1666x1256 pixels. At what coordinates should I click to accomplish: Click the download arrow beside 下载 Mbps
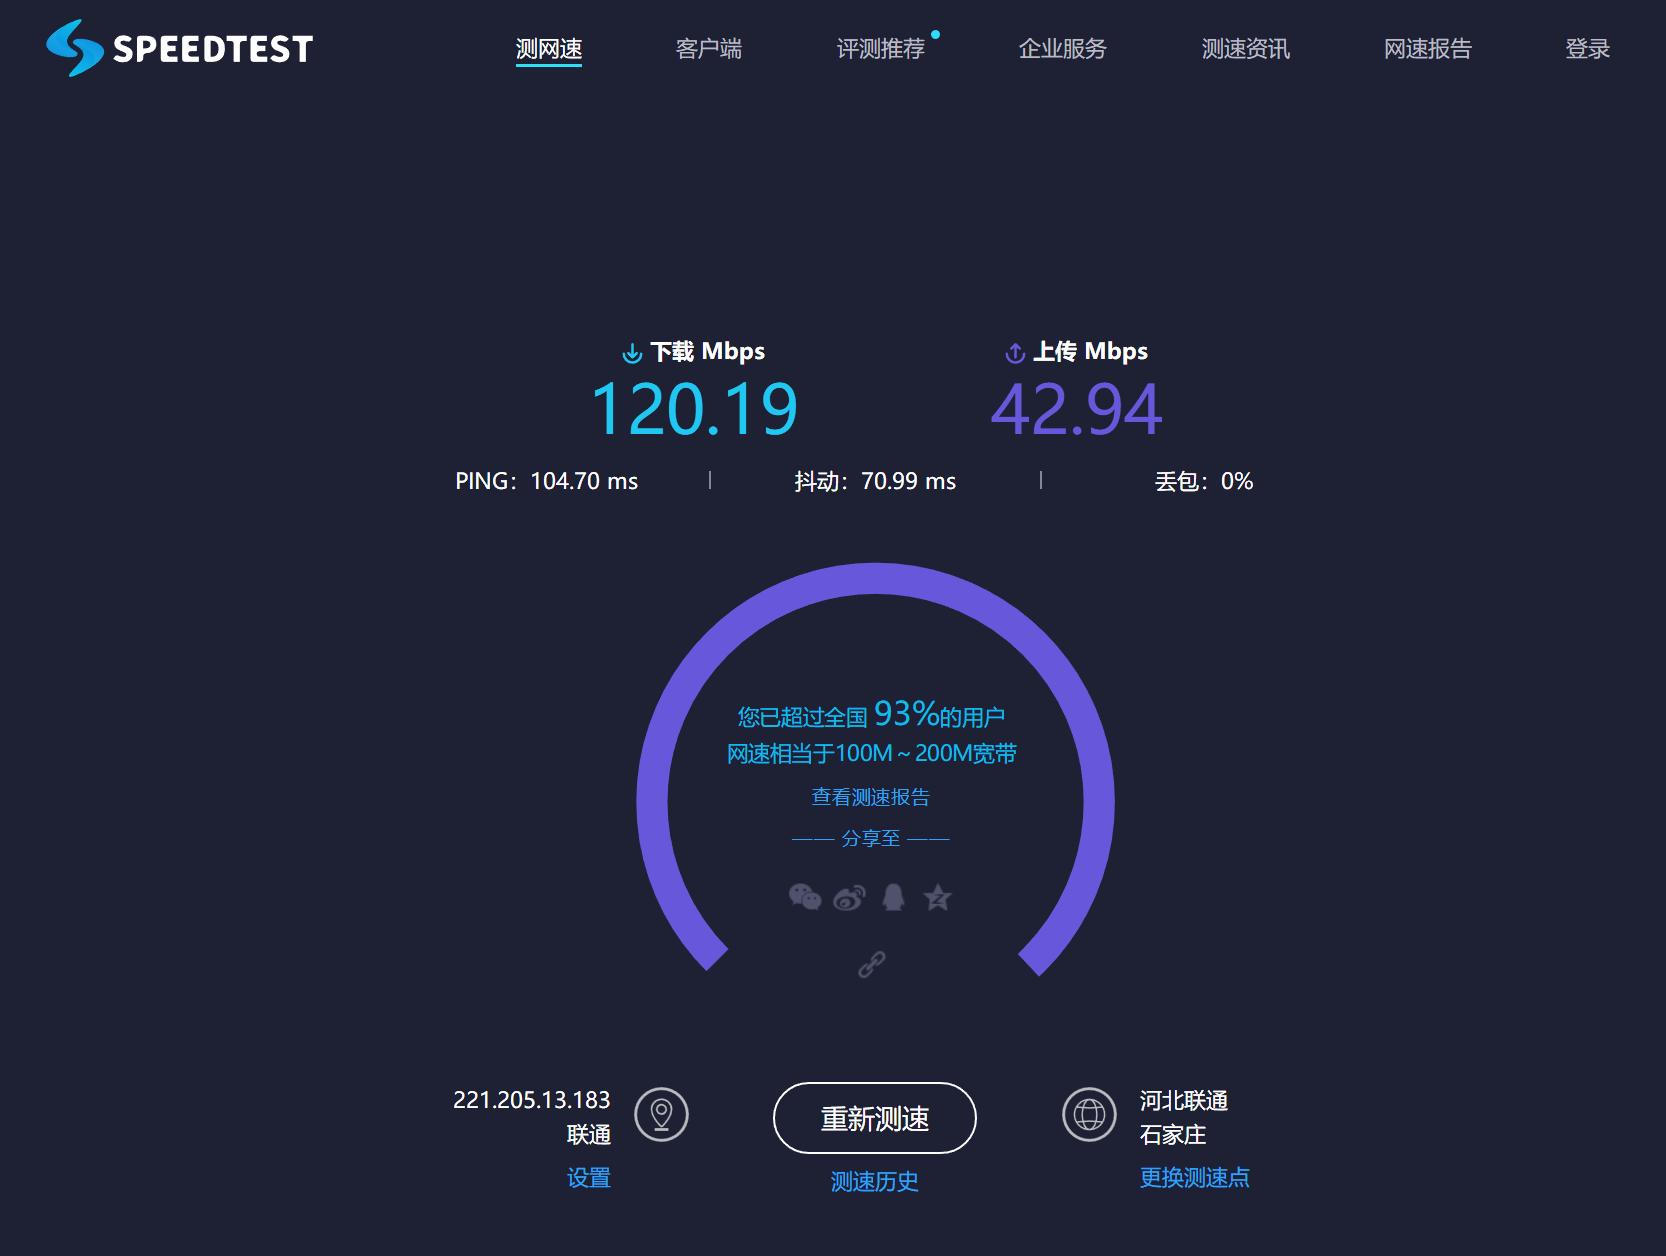(632, 351)
